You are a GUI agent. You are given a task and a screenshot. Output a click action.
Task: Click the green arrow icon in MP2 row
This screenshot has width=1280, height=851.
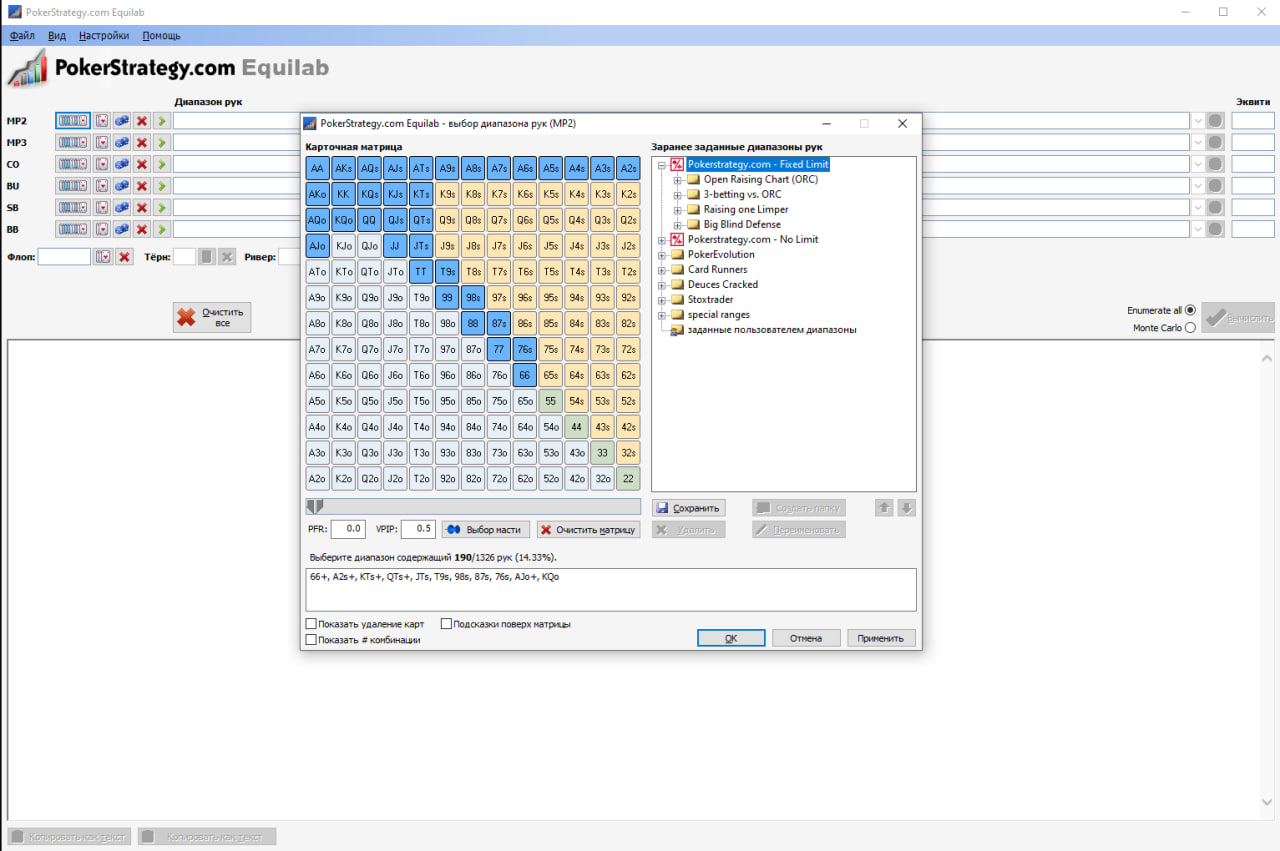tap(161, 120)
